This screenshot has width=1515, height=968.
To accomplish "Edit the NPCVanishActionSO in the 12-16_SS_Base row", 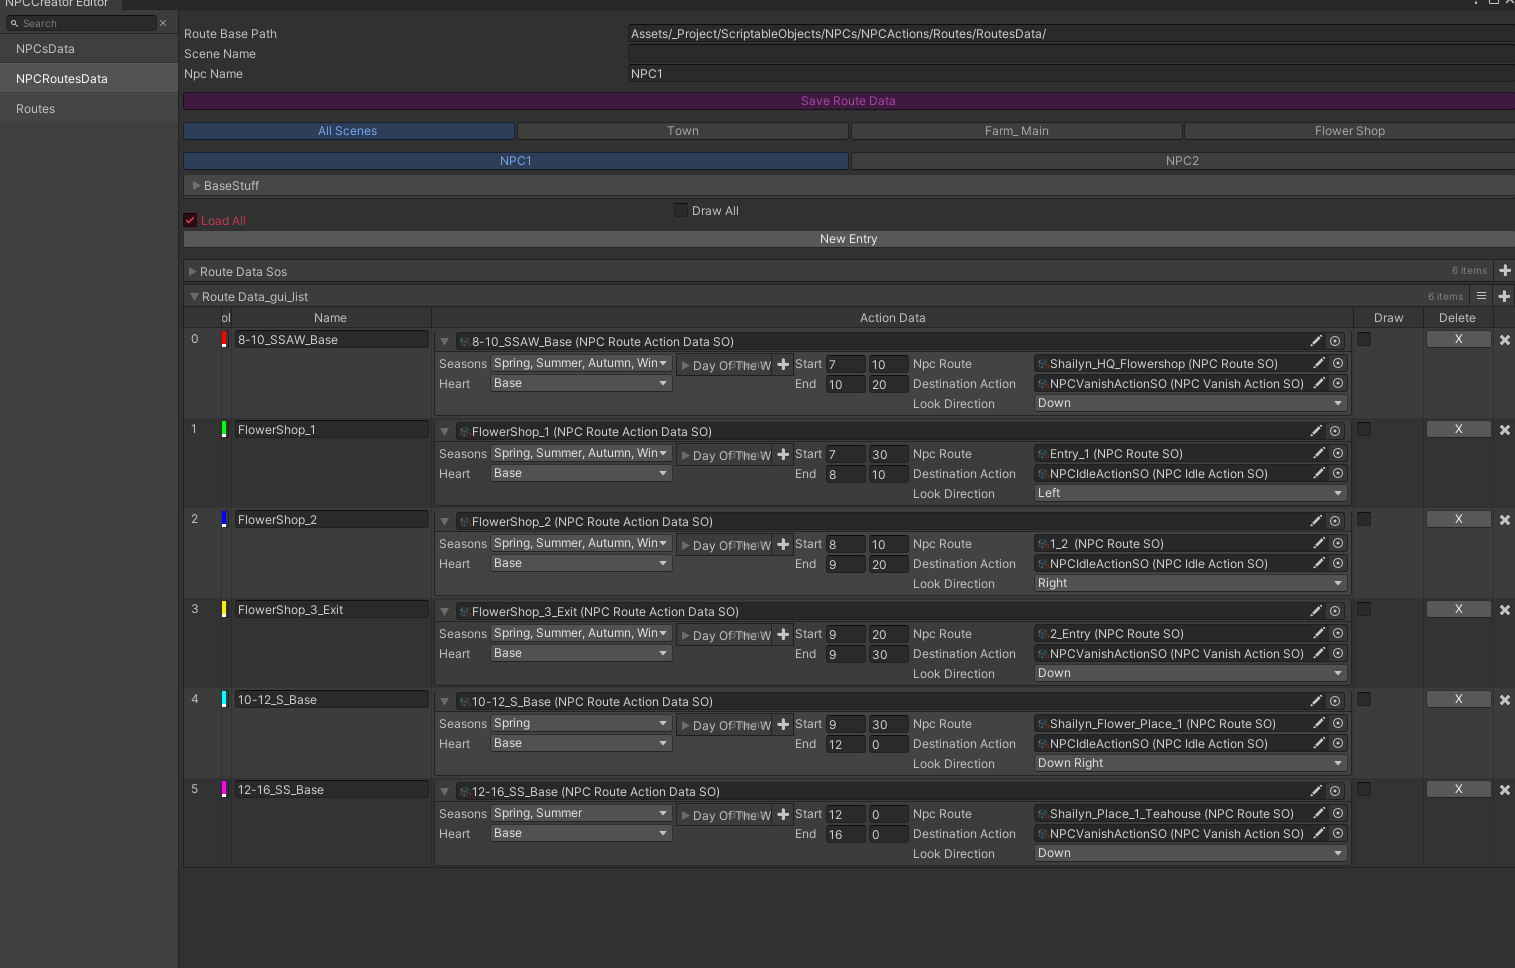I will coord(1319,833).
